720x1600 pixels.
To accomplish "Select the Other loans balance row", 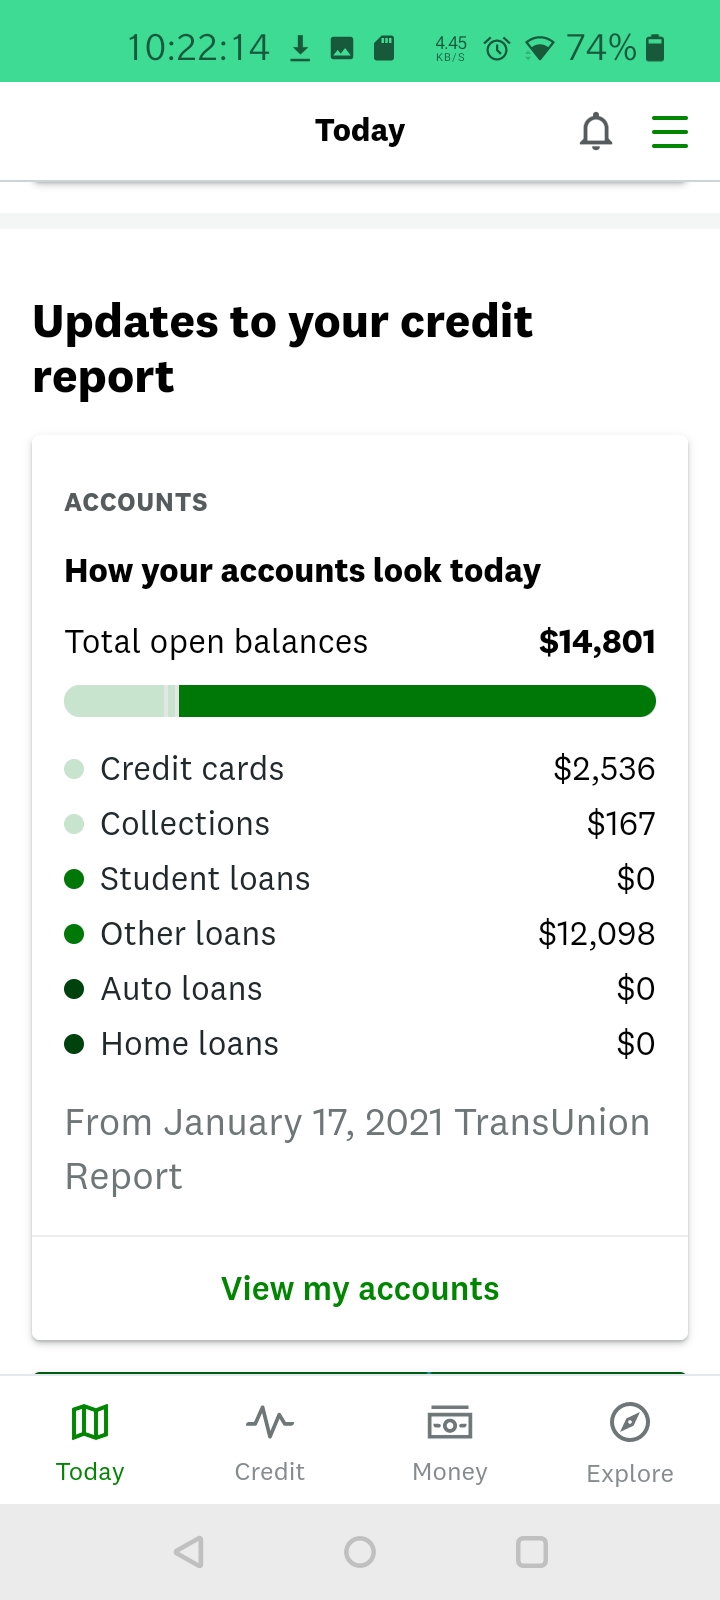I will 360,934.
